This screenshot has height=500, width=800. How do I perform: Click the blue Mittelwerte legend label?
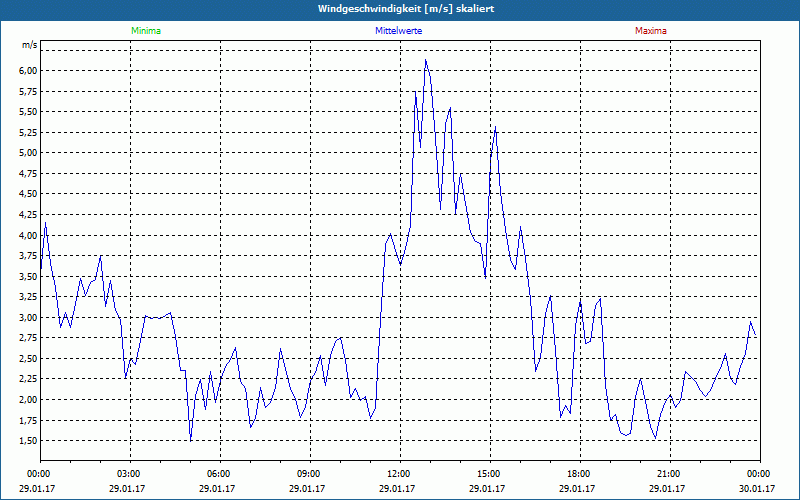[x=398, y=31]
